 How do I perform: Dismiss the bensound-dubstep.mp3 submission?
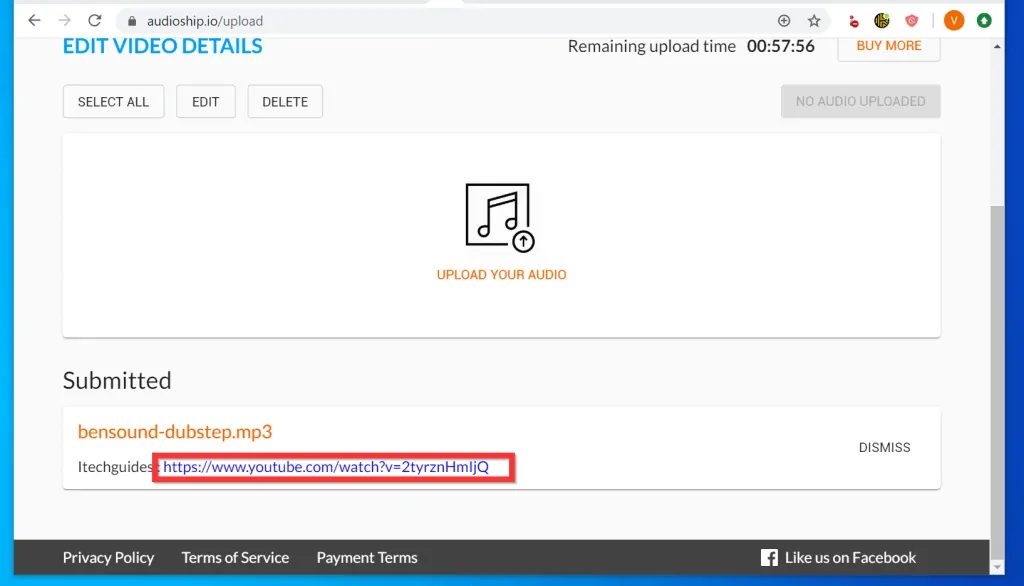(884, 448)
